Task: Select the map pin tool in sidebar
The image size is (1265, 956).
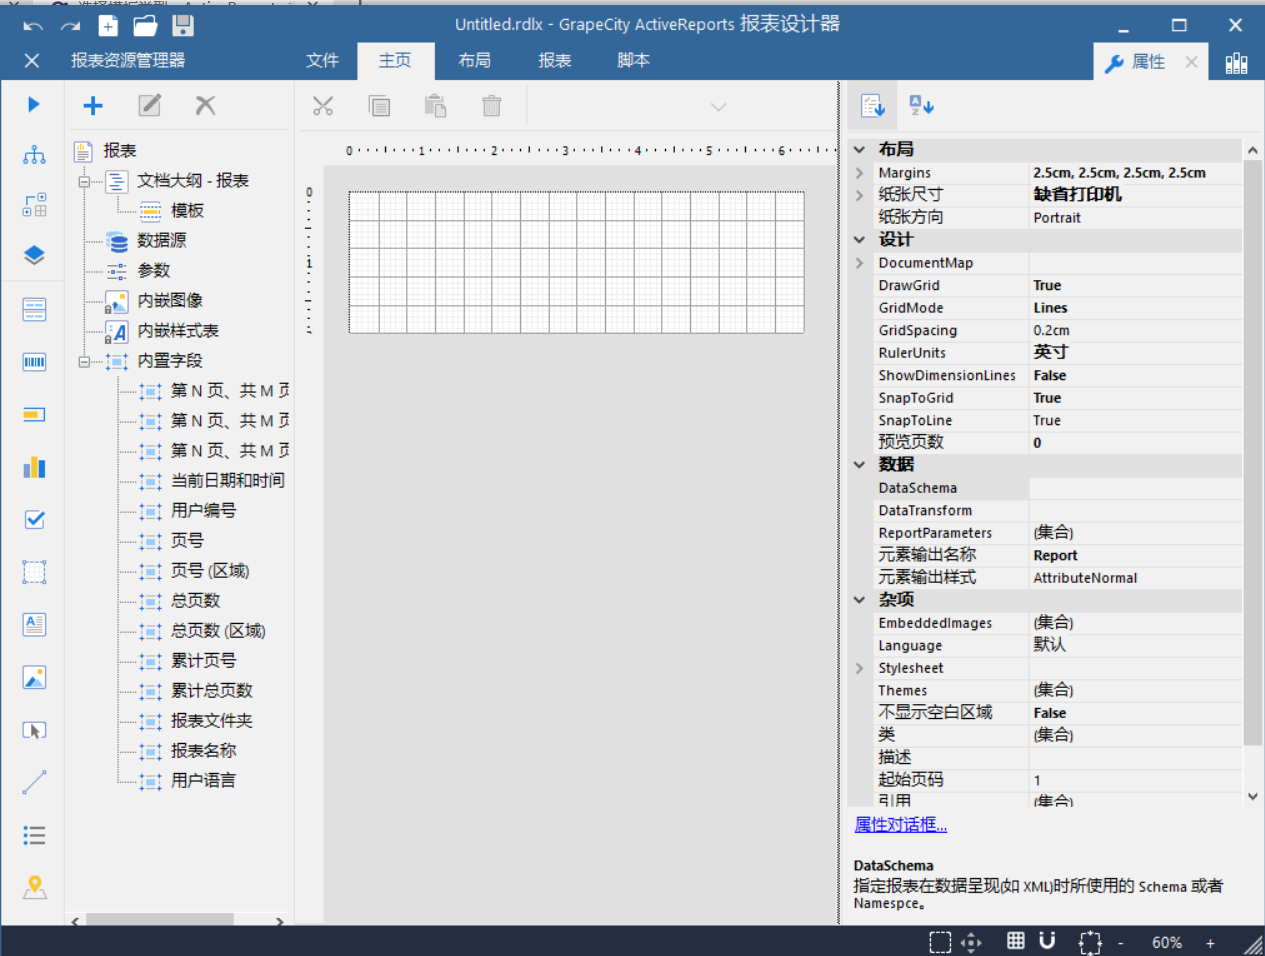Action: (34, 887)
